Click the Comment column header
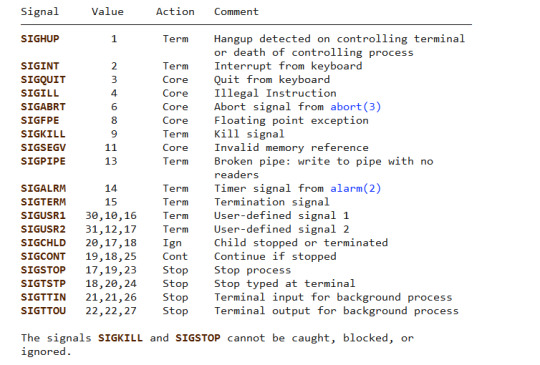Image resolution: width=540 pixels, height=365 pixels. [x=236, y=12]
